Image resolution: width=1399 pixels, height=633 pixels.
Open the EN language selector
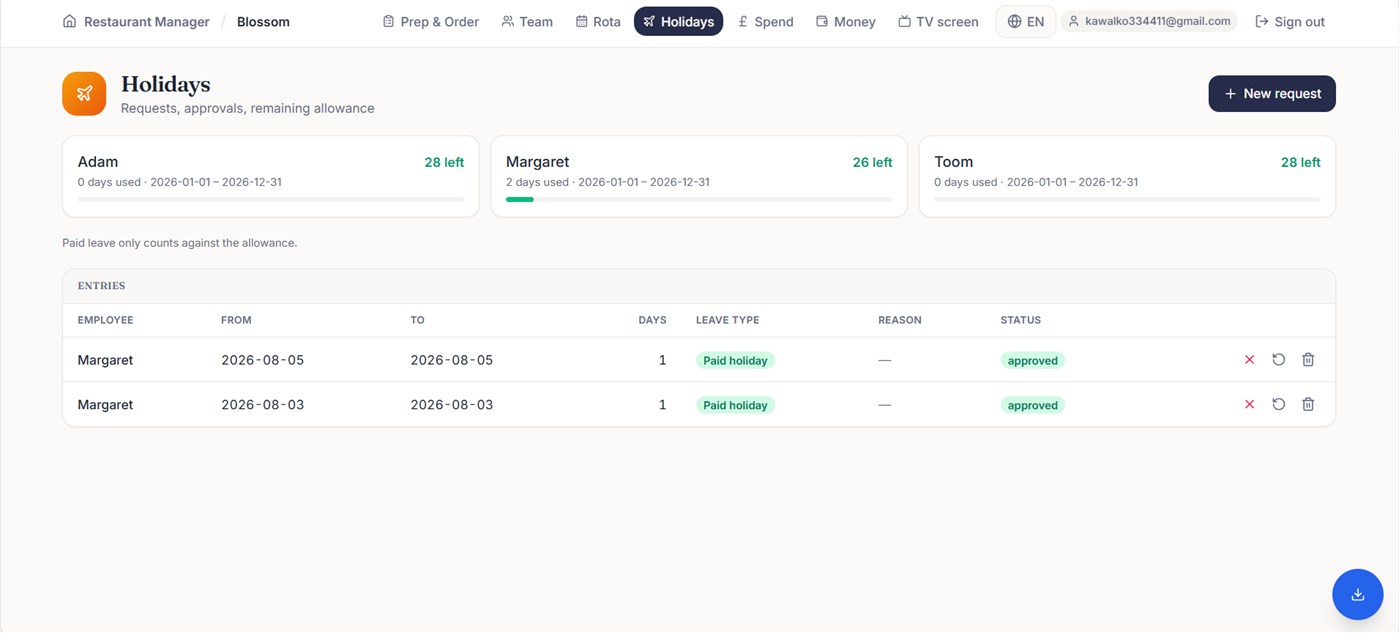[x=1026, y=21]
